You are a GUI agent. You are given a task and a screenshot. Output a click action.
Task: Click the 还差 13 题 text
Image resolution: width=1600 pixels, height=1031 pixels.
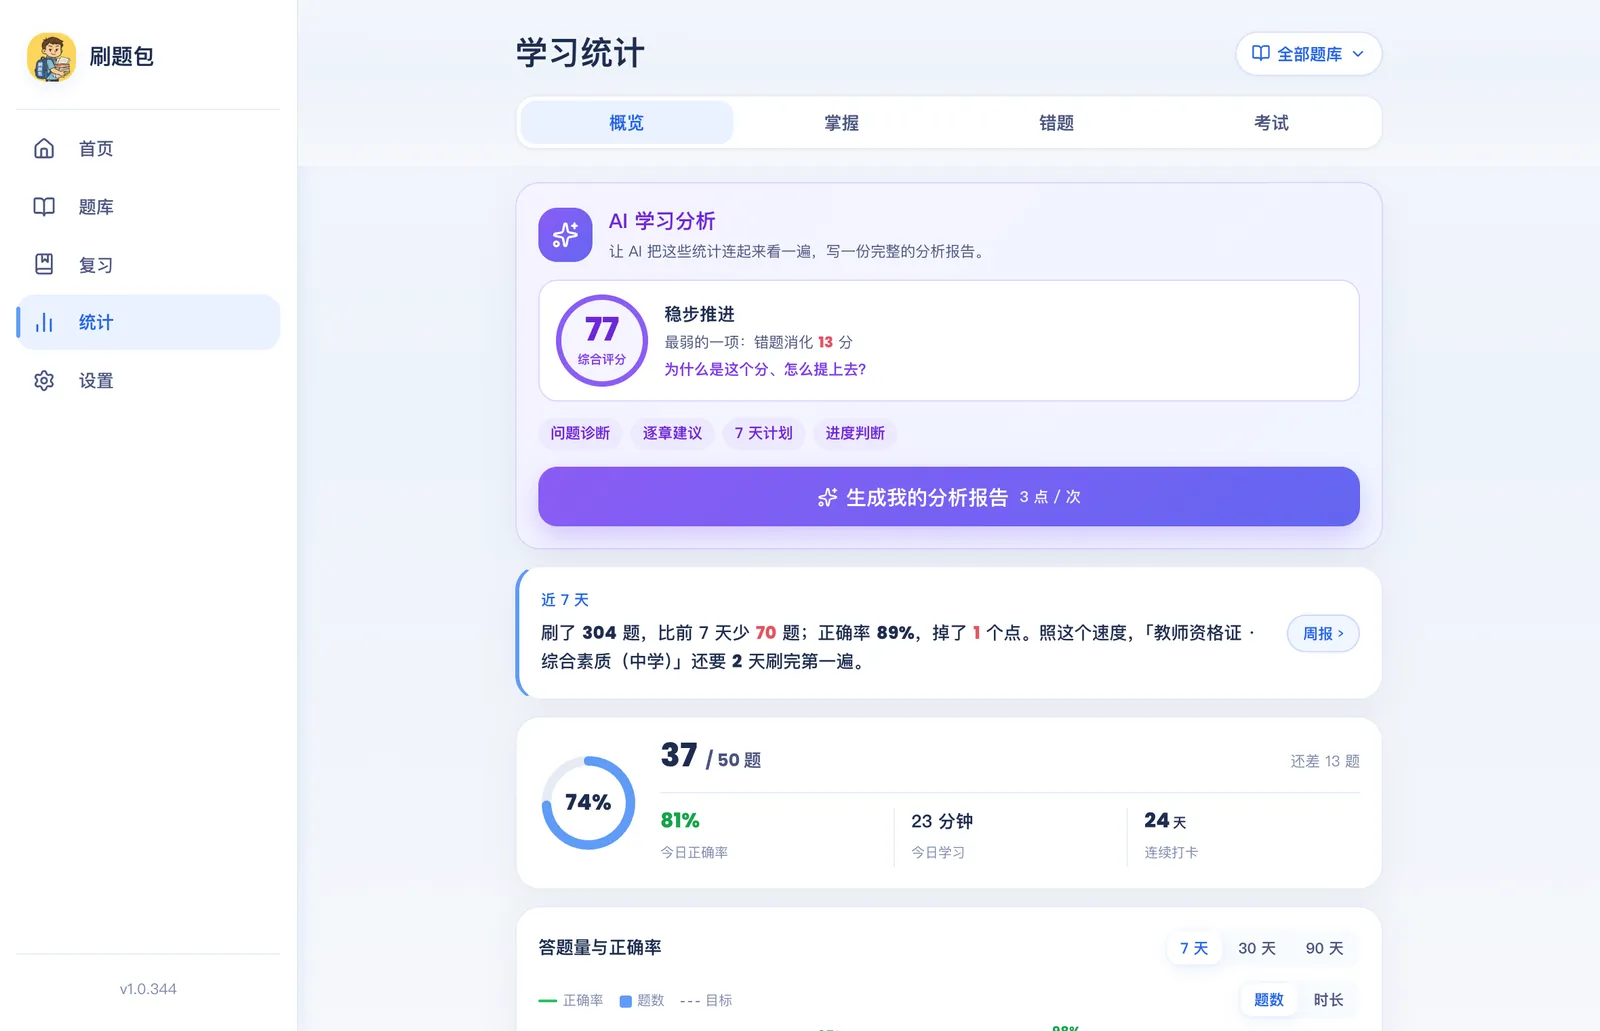pos(1325,761)
